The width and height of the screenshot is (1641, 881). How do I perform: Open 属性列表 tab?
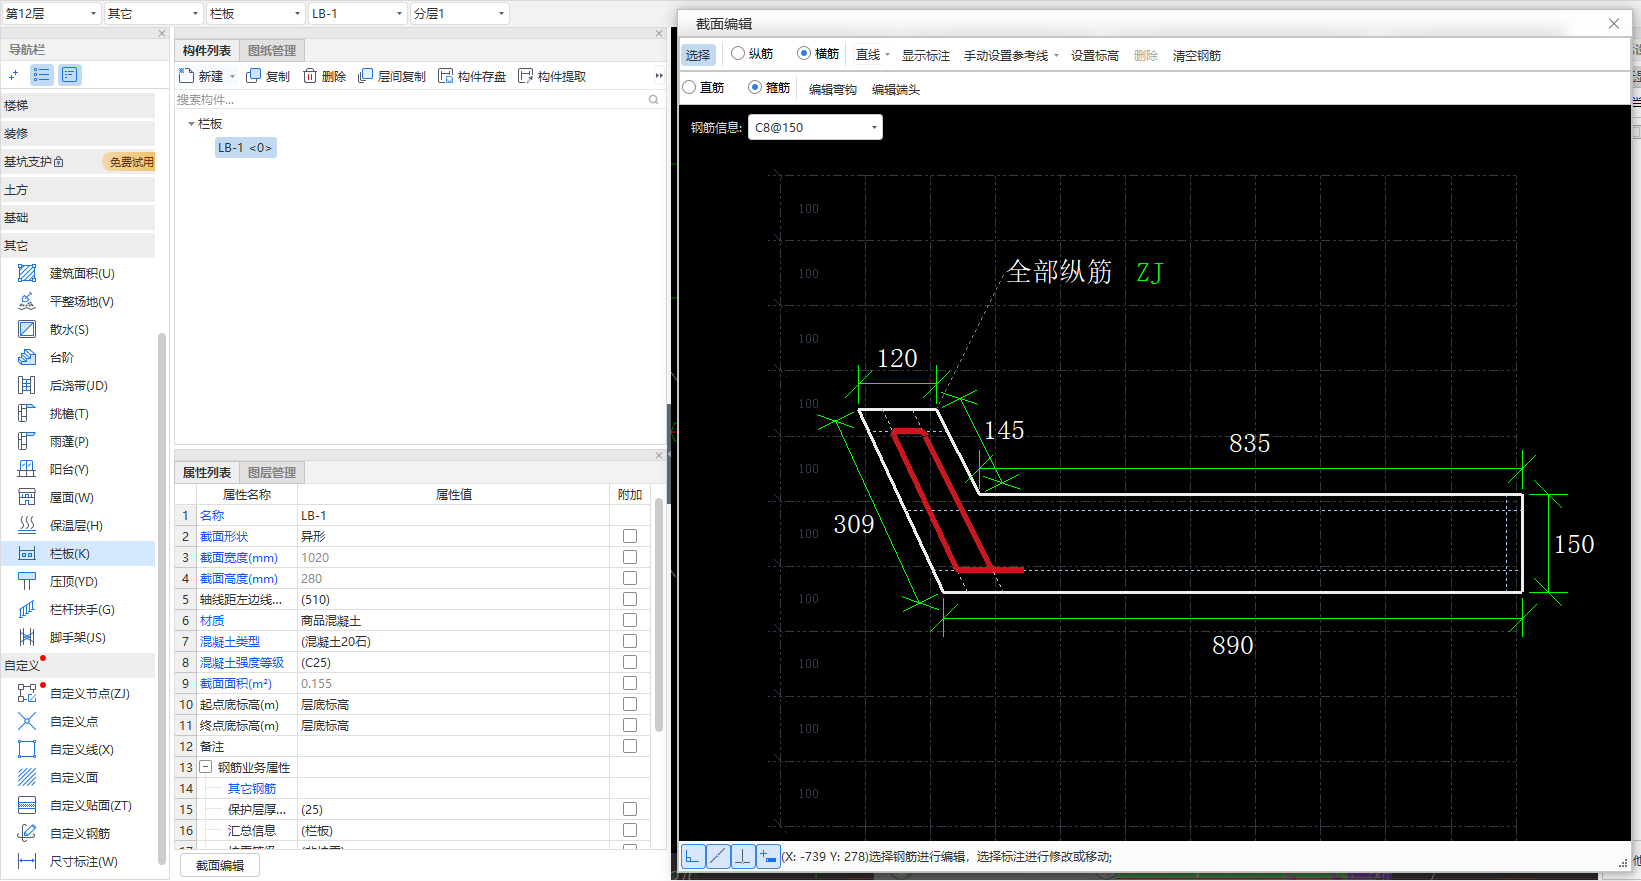coord(207,473)
